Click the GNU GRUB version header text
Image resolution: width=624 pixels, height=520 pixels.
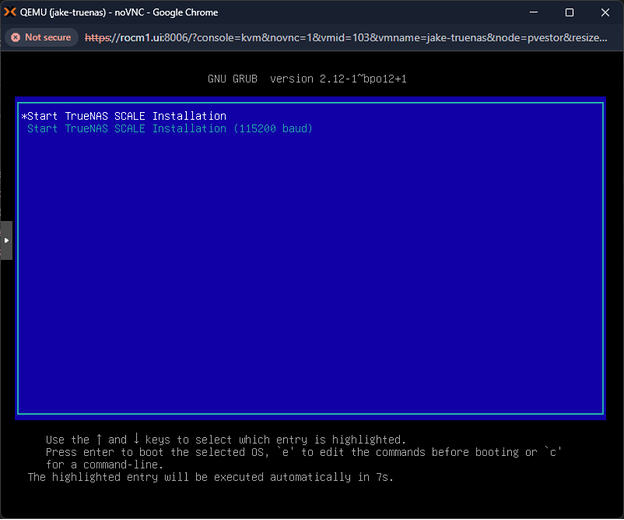coord(307,79)
